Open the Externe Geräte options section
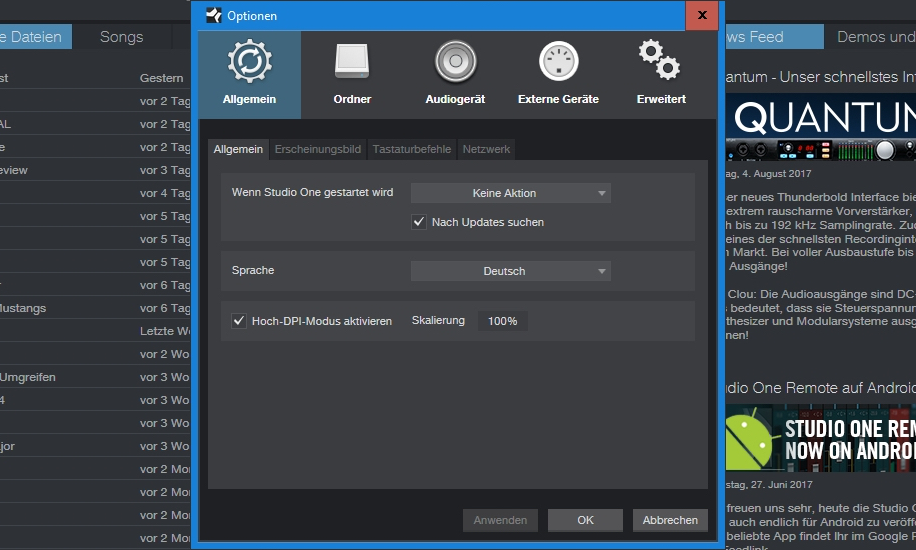916x550 pixels. click(x=558, y=74)
